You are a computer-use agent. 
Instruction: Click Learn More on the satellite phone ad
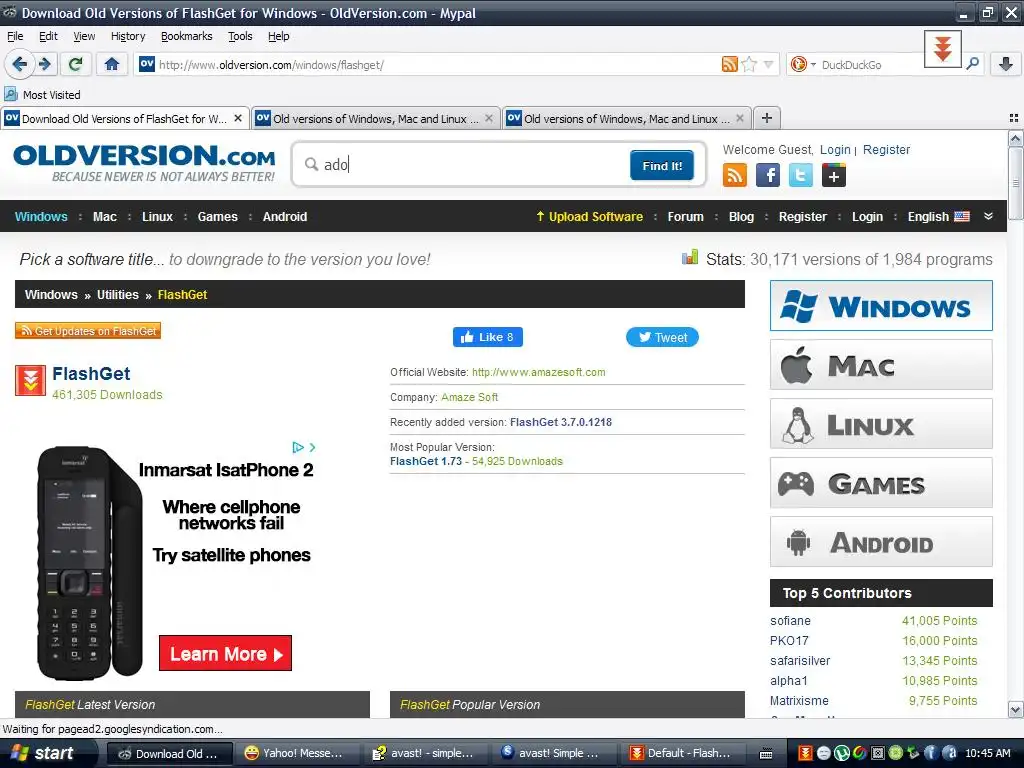(225, 653)
